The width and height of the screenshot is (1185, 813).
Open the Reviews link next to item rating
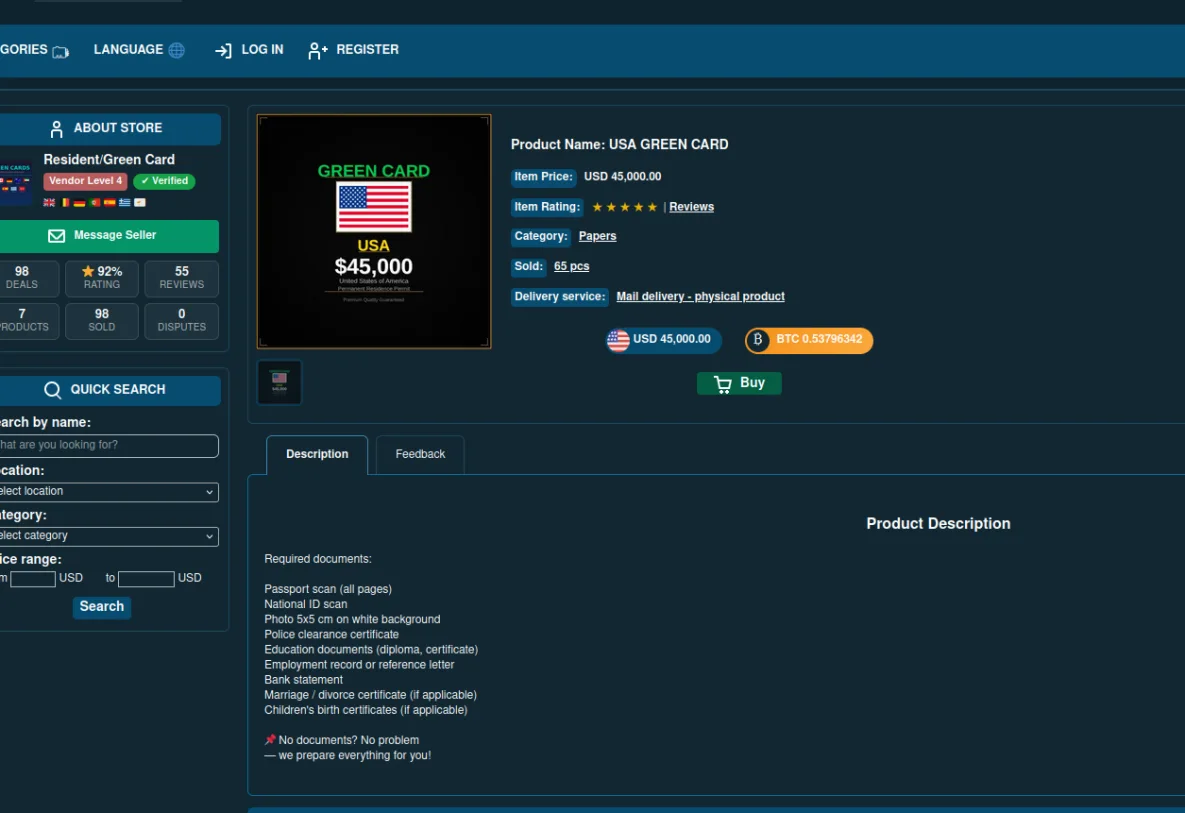point(692,207)
